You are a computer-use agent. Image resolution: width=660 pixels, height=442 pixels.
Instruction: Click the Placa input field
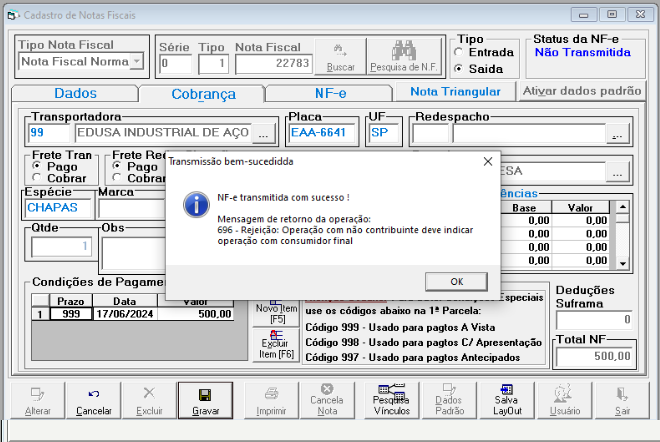(x=322, y=133)
